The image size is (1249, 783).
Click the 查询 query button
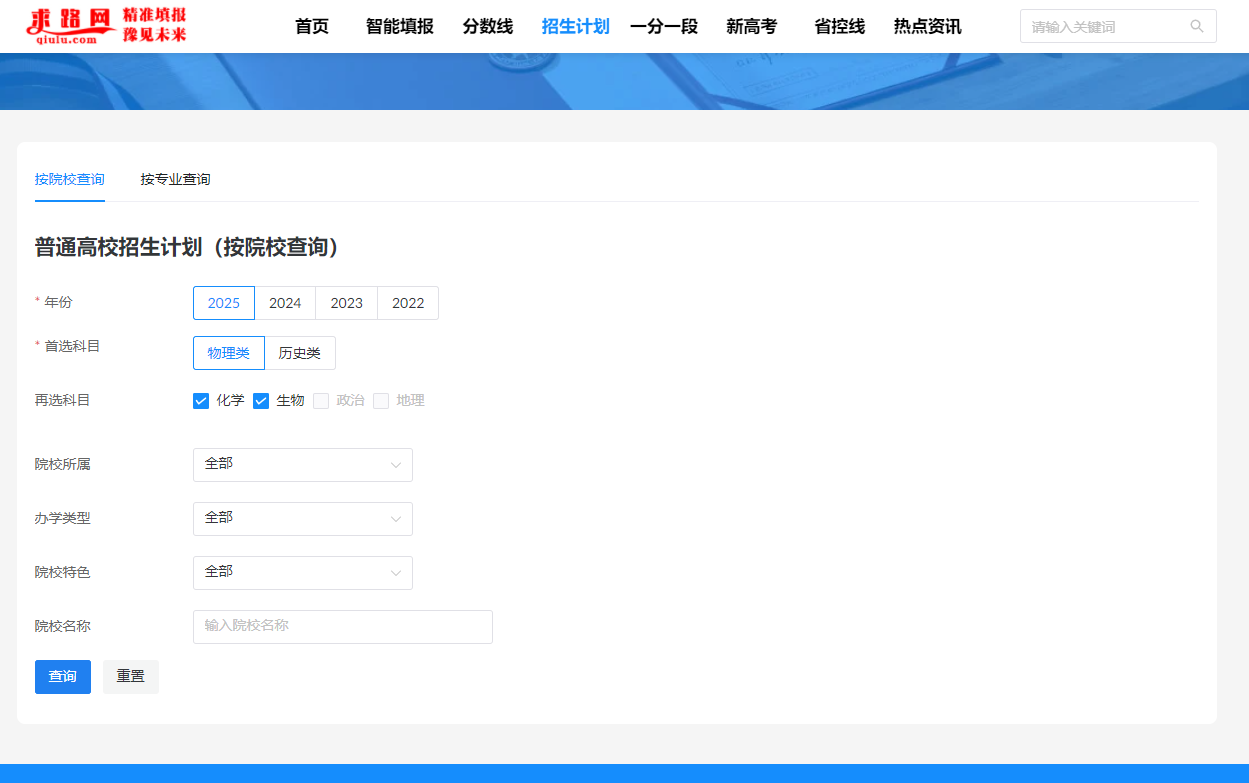coord(62,676)
